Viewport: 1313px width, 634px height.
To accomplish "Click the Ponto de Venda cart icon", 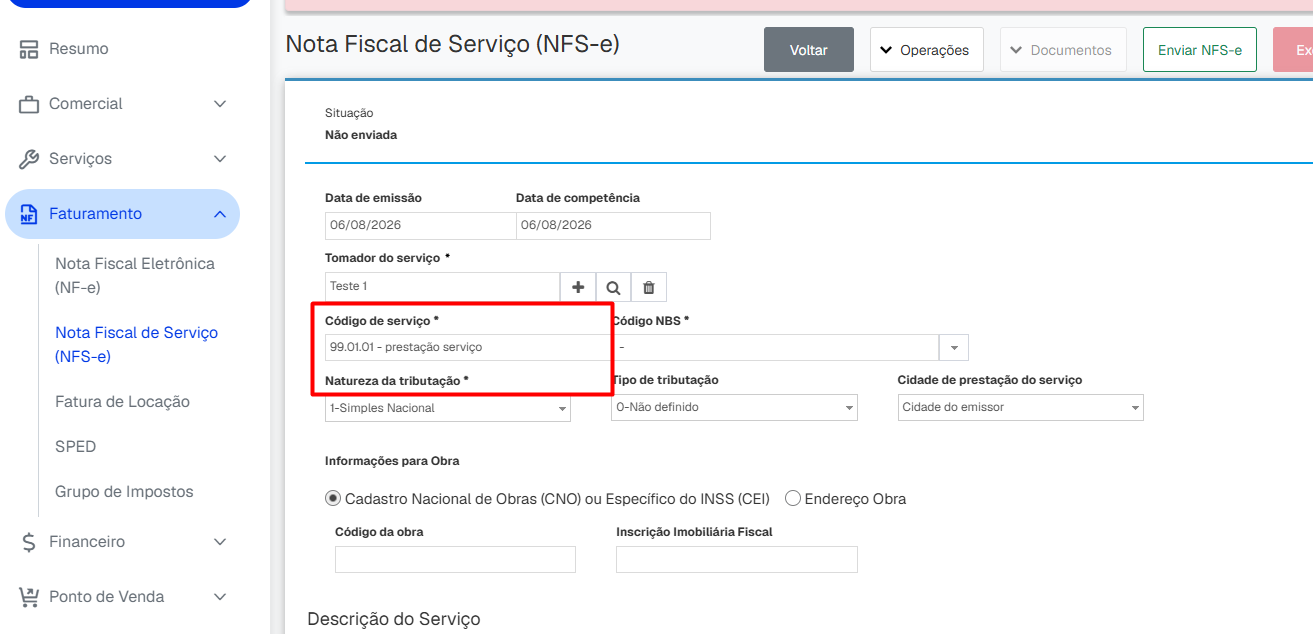I will (x=29, y=597).
